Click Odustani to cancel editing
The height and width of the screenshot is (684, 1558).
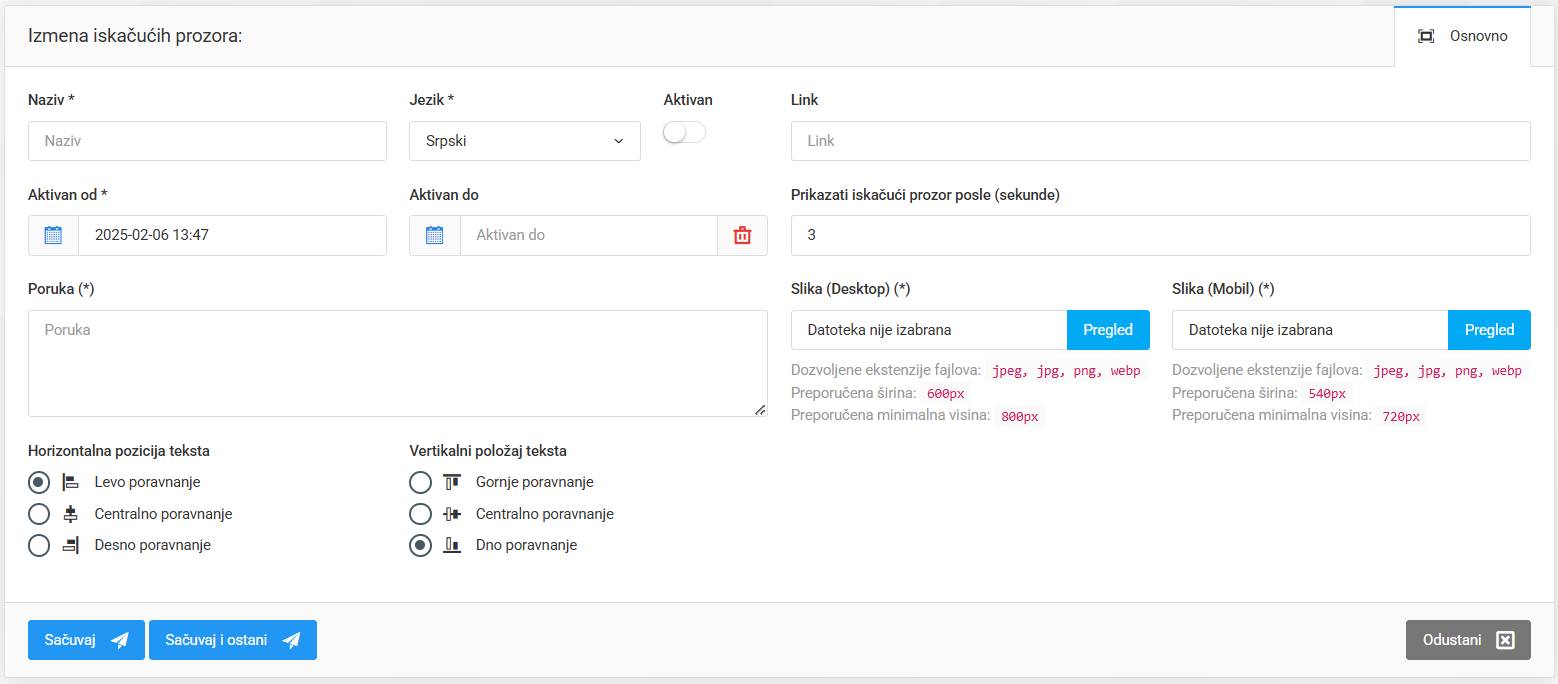point(1467,640)
